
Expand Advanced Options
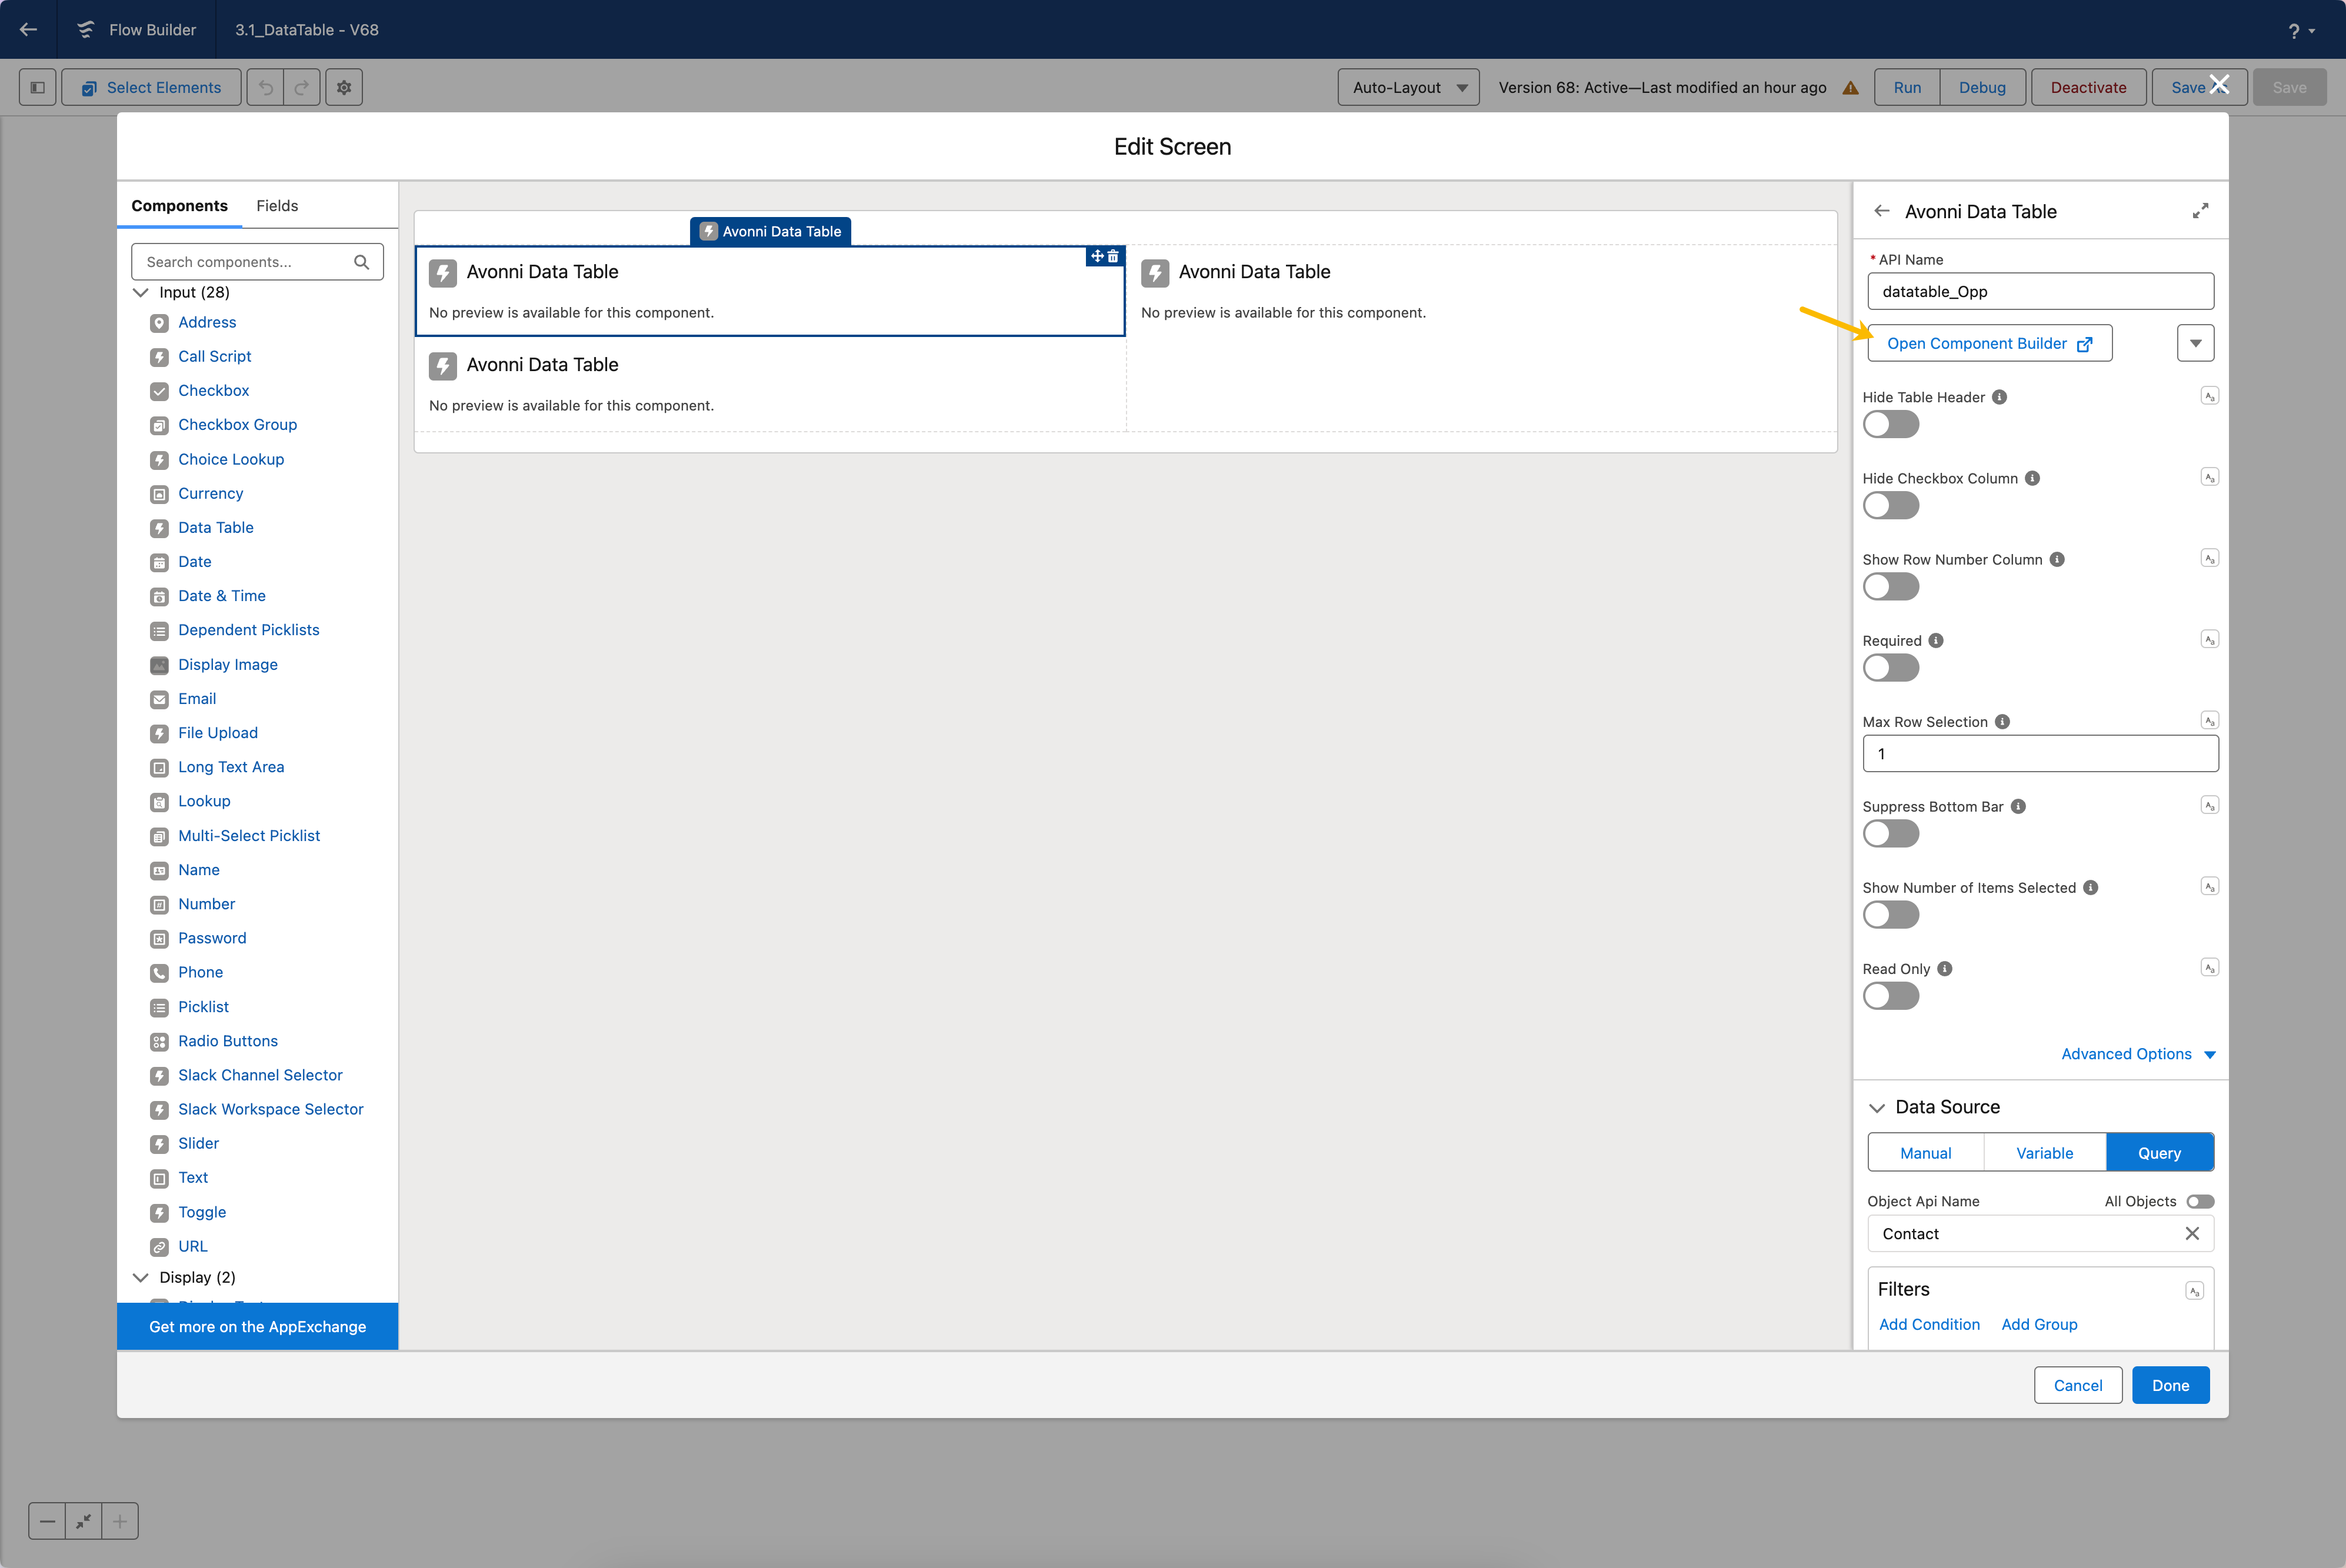click(x=2138, y=1054)
